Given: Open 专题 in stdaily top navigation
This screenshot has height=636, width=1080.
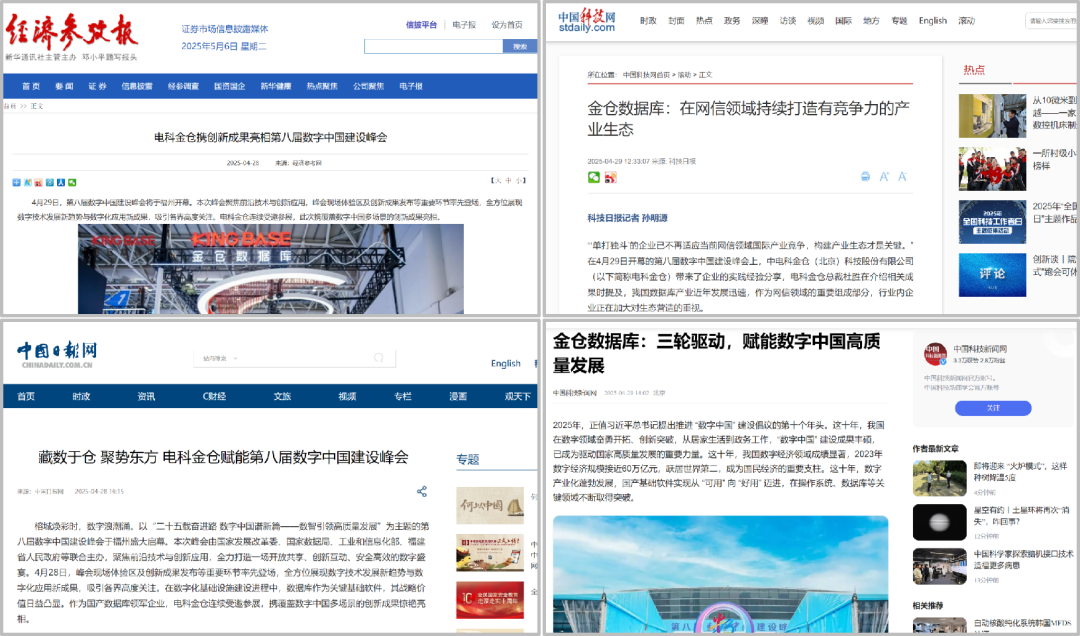Looking at the screenshot, I should point(900,21).
